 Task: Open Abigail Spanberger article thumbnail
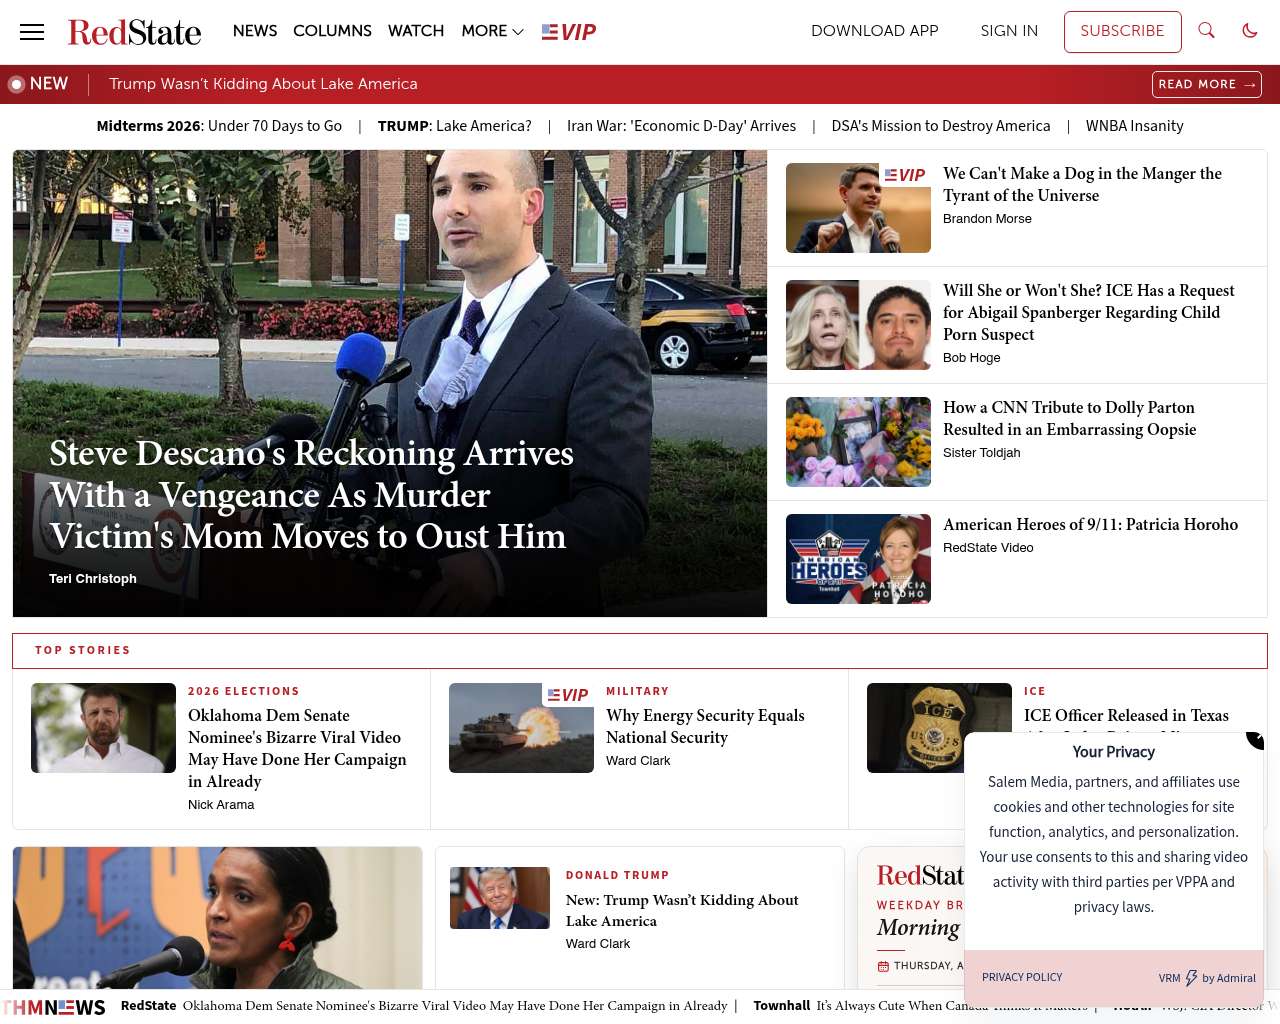858,325
